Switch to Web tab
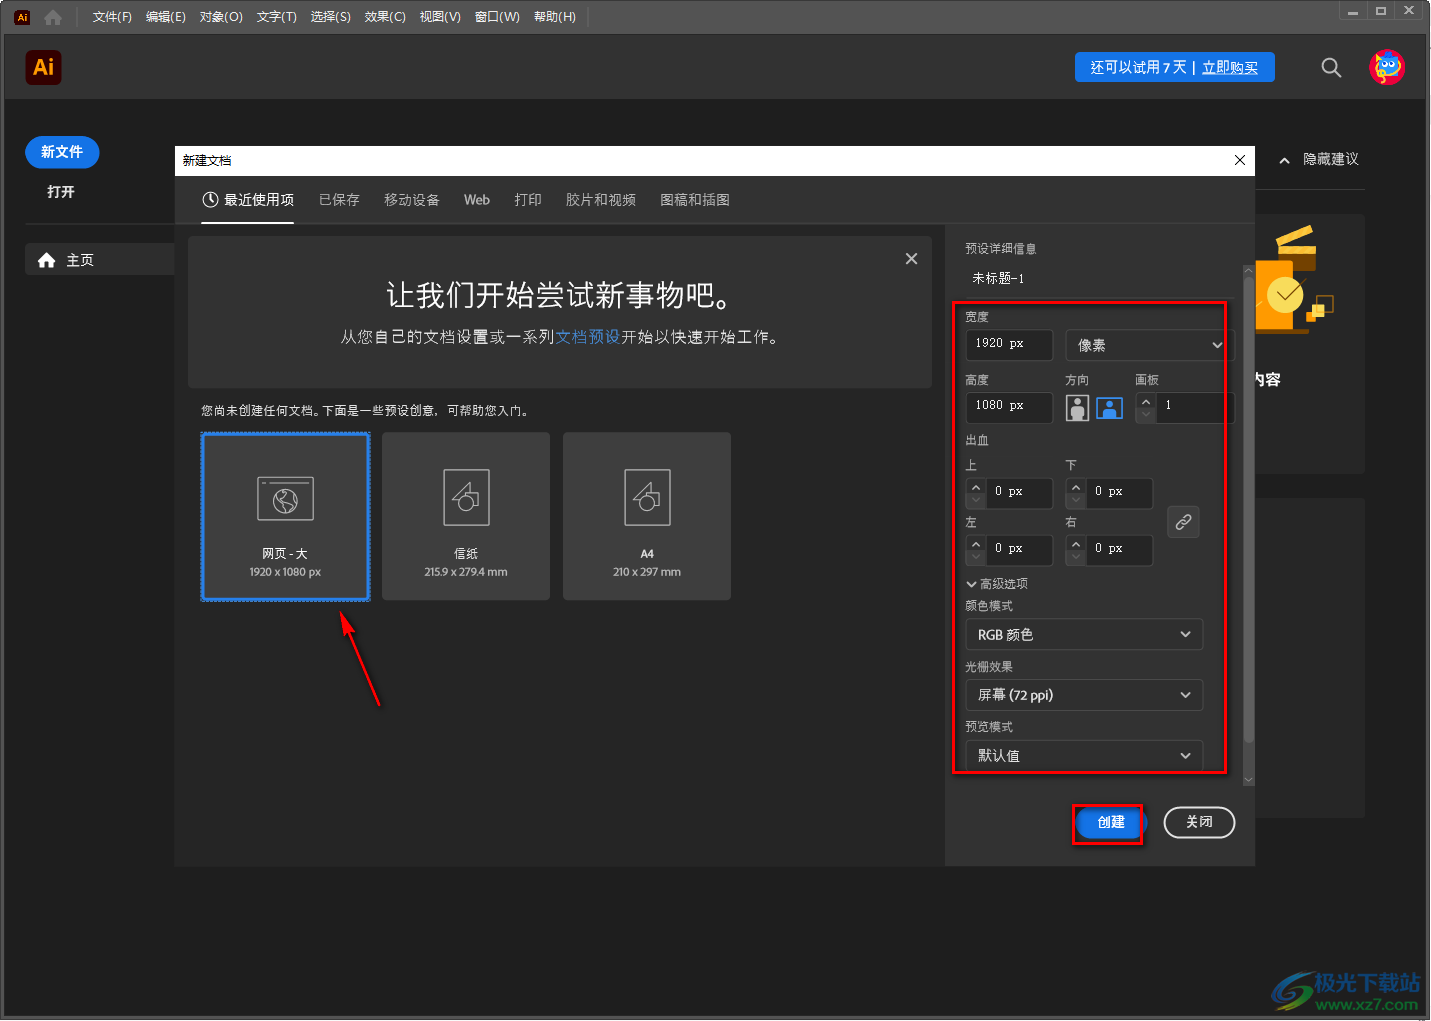The height and width of the screenshot is (1021, 1431). 477,200
